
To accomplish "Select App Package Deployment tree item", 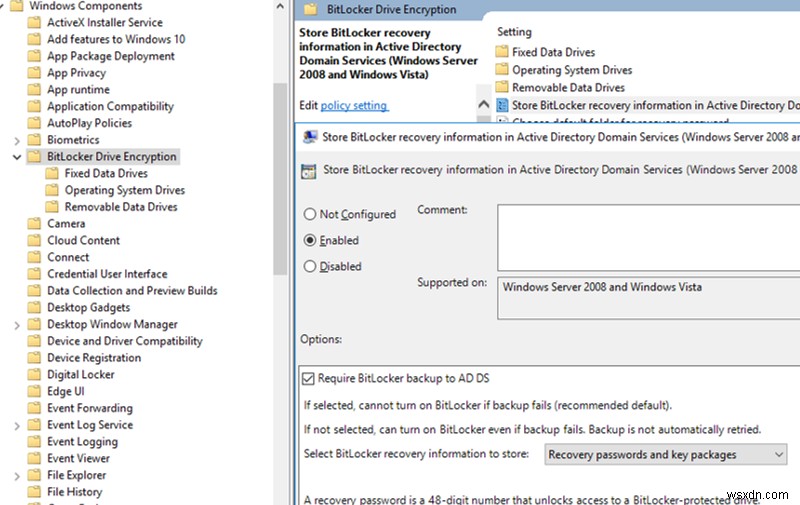I will pos(111,56).
